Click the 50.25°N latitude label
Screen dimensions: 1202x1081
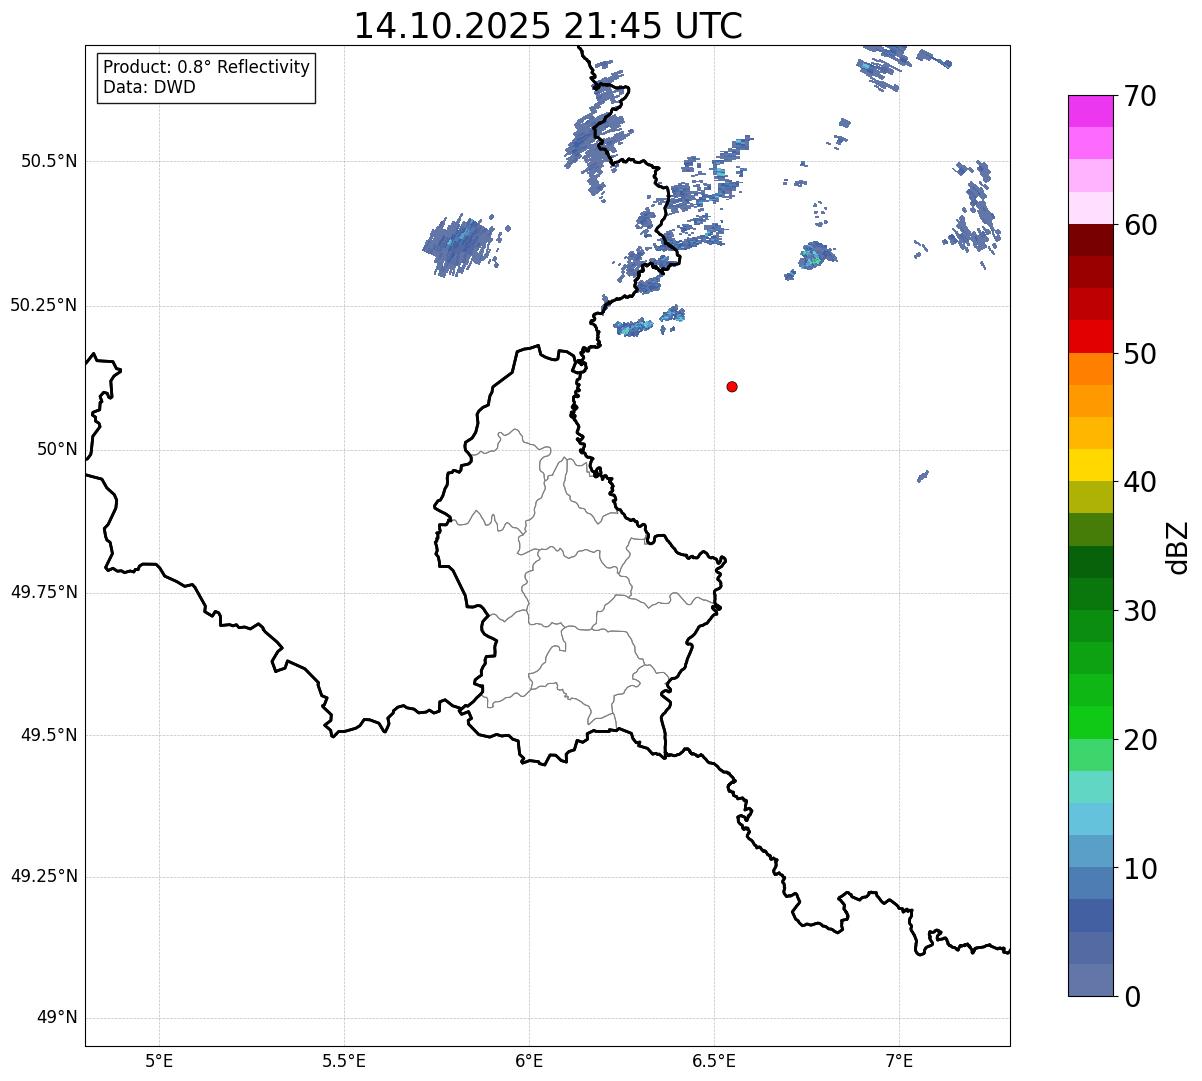click(x=44, y=305)
